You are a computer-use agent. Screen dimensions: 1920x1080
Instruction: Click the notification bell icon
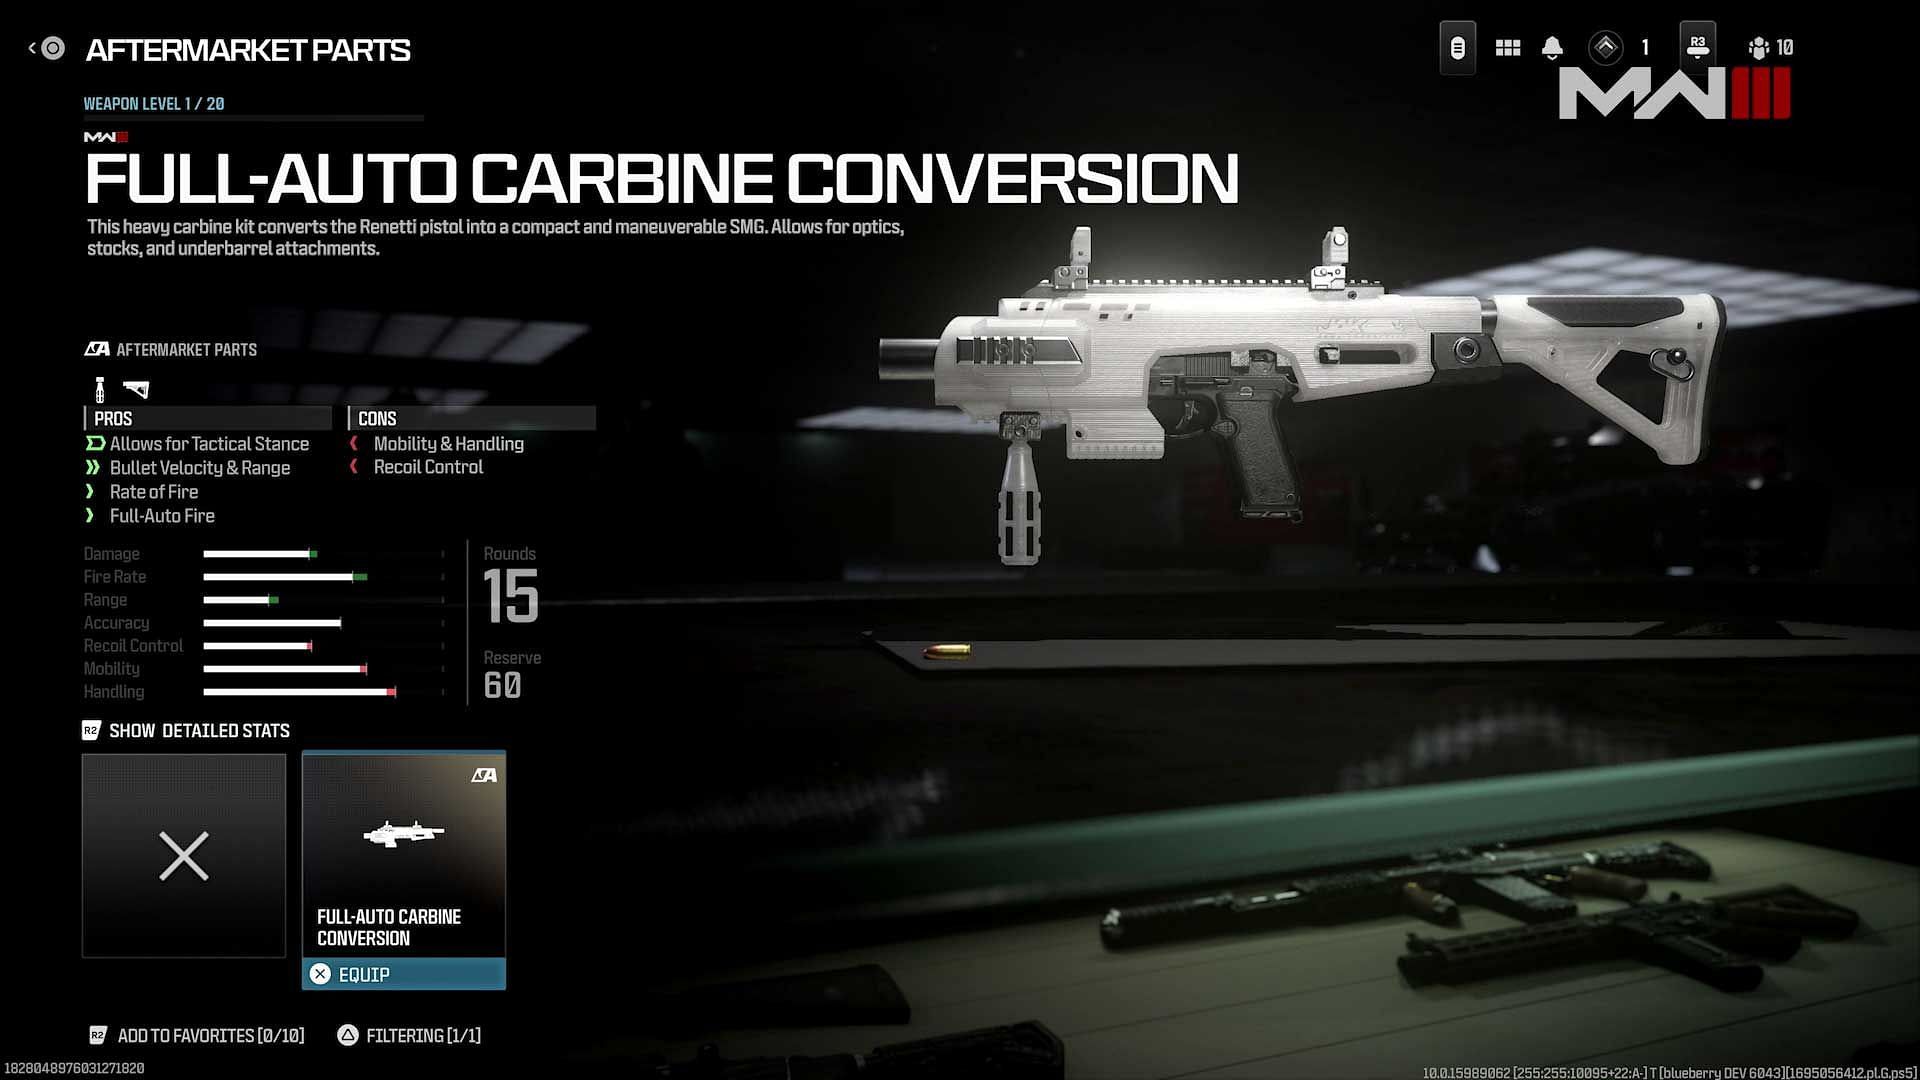1552,47
